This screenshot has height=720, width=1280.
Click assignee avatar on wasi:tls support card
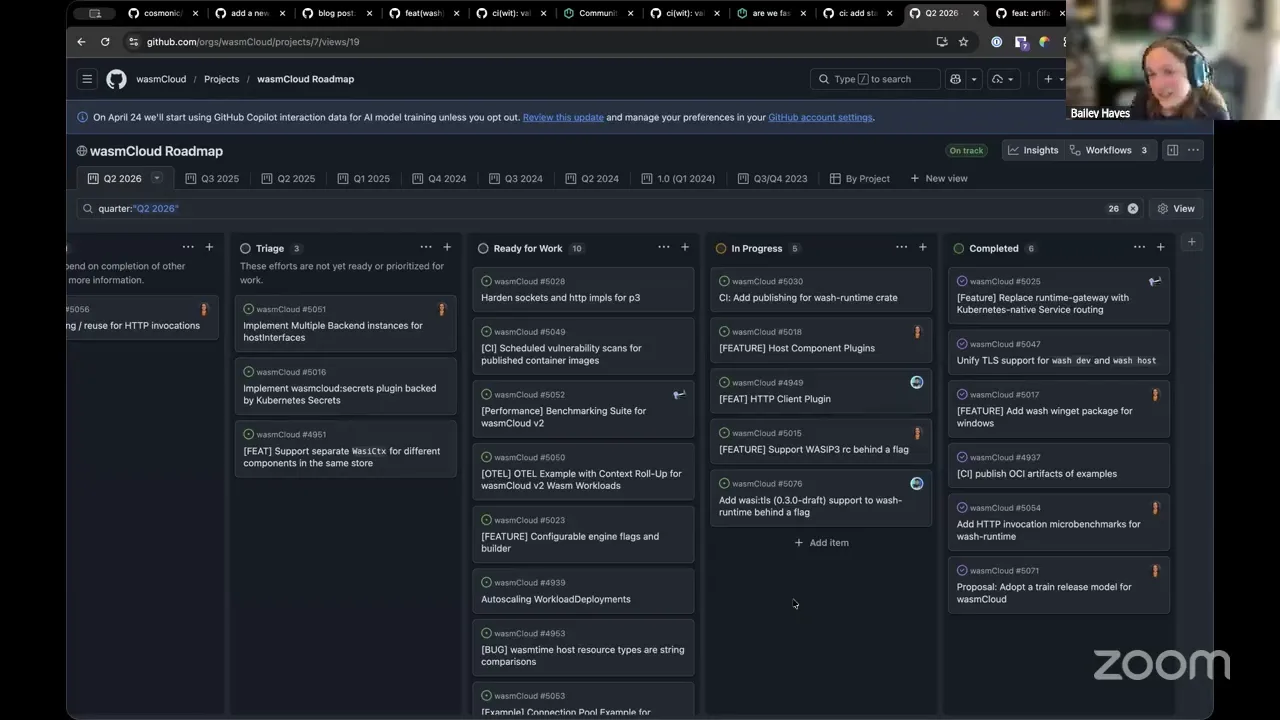pyautogui.click(x=917, y=483)
